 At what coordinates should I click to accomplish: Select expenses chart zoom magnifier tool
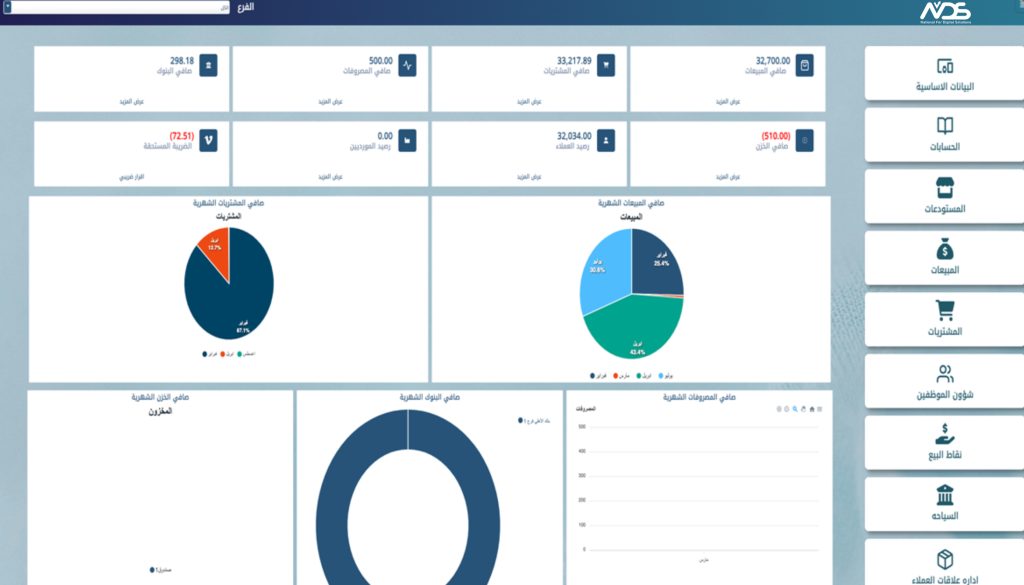pyautogui.click(x=795, y=409)
